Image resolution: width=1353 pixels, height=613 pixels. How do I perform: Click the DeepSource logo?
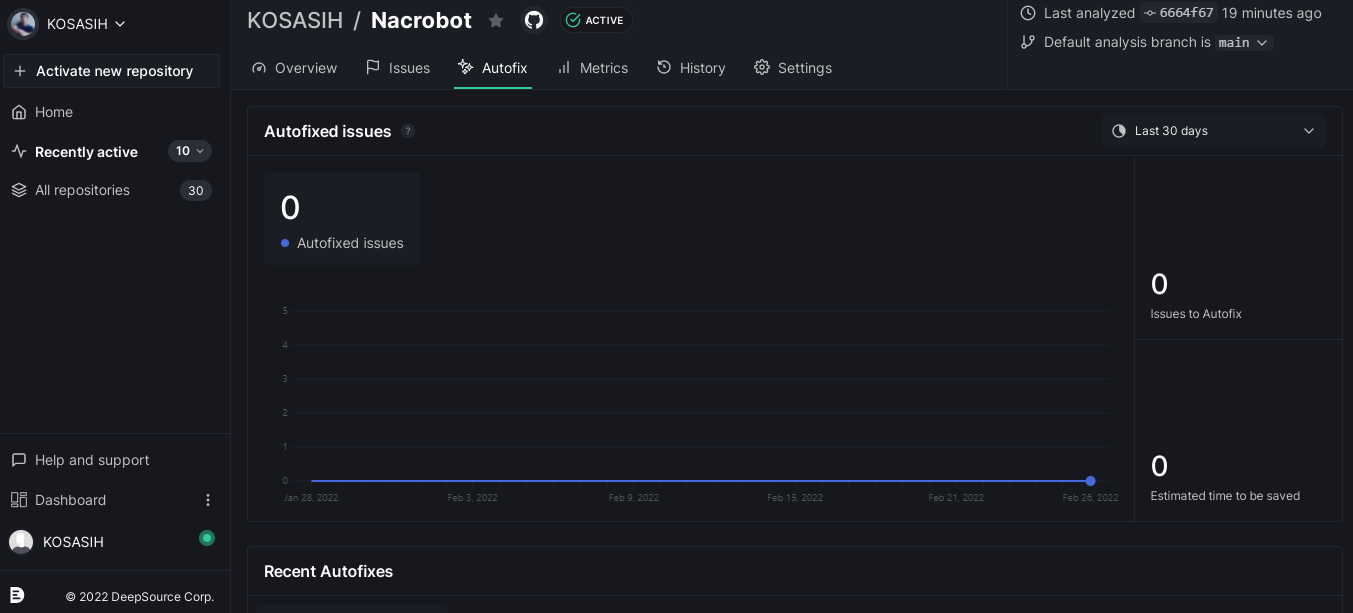[x=17, y=596]
